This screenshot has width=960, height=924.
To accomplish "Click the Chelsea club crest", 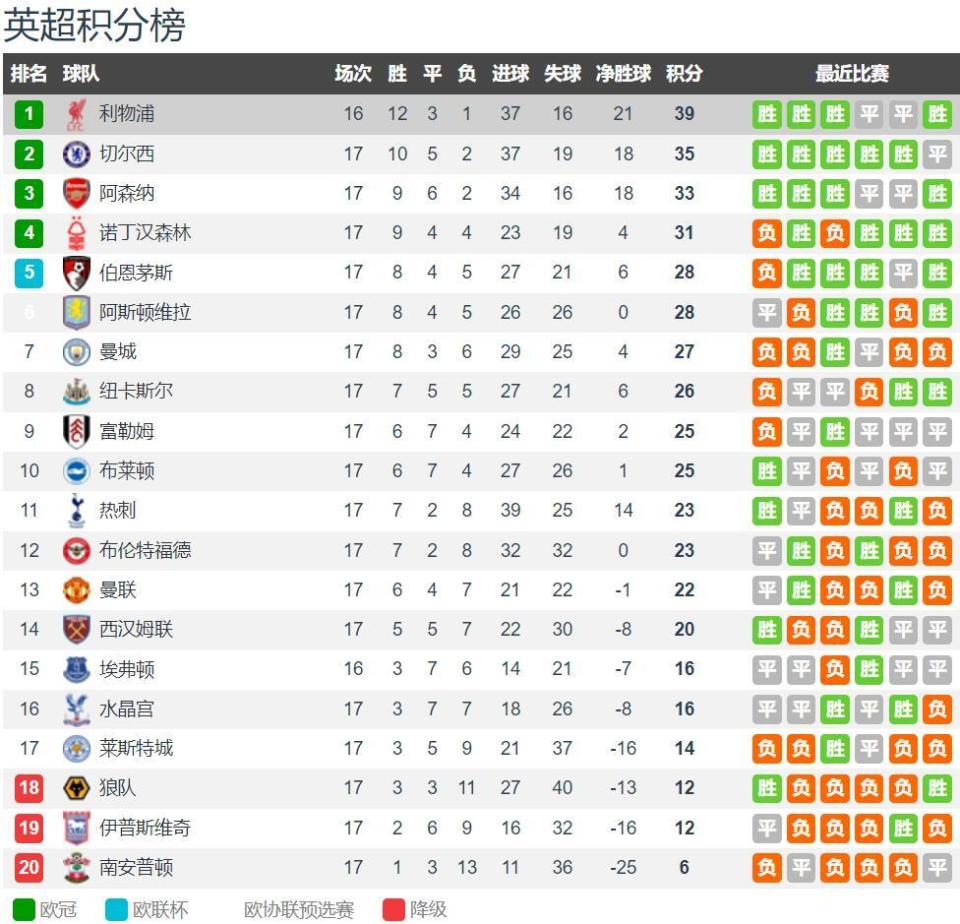I will pos(76,154).
